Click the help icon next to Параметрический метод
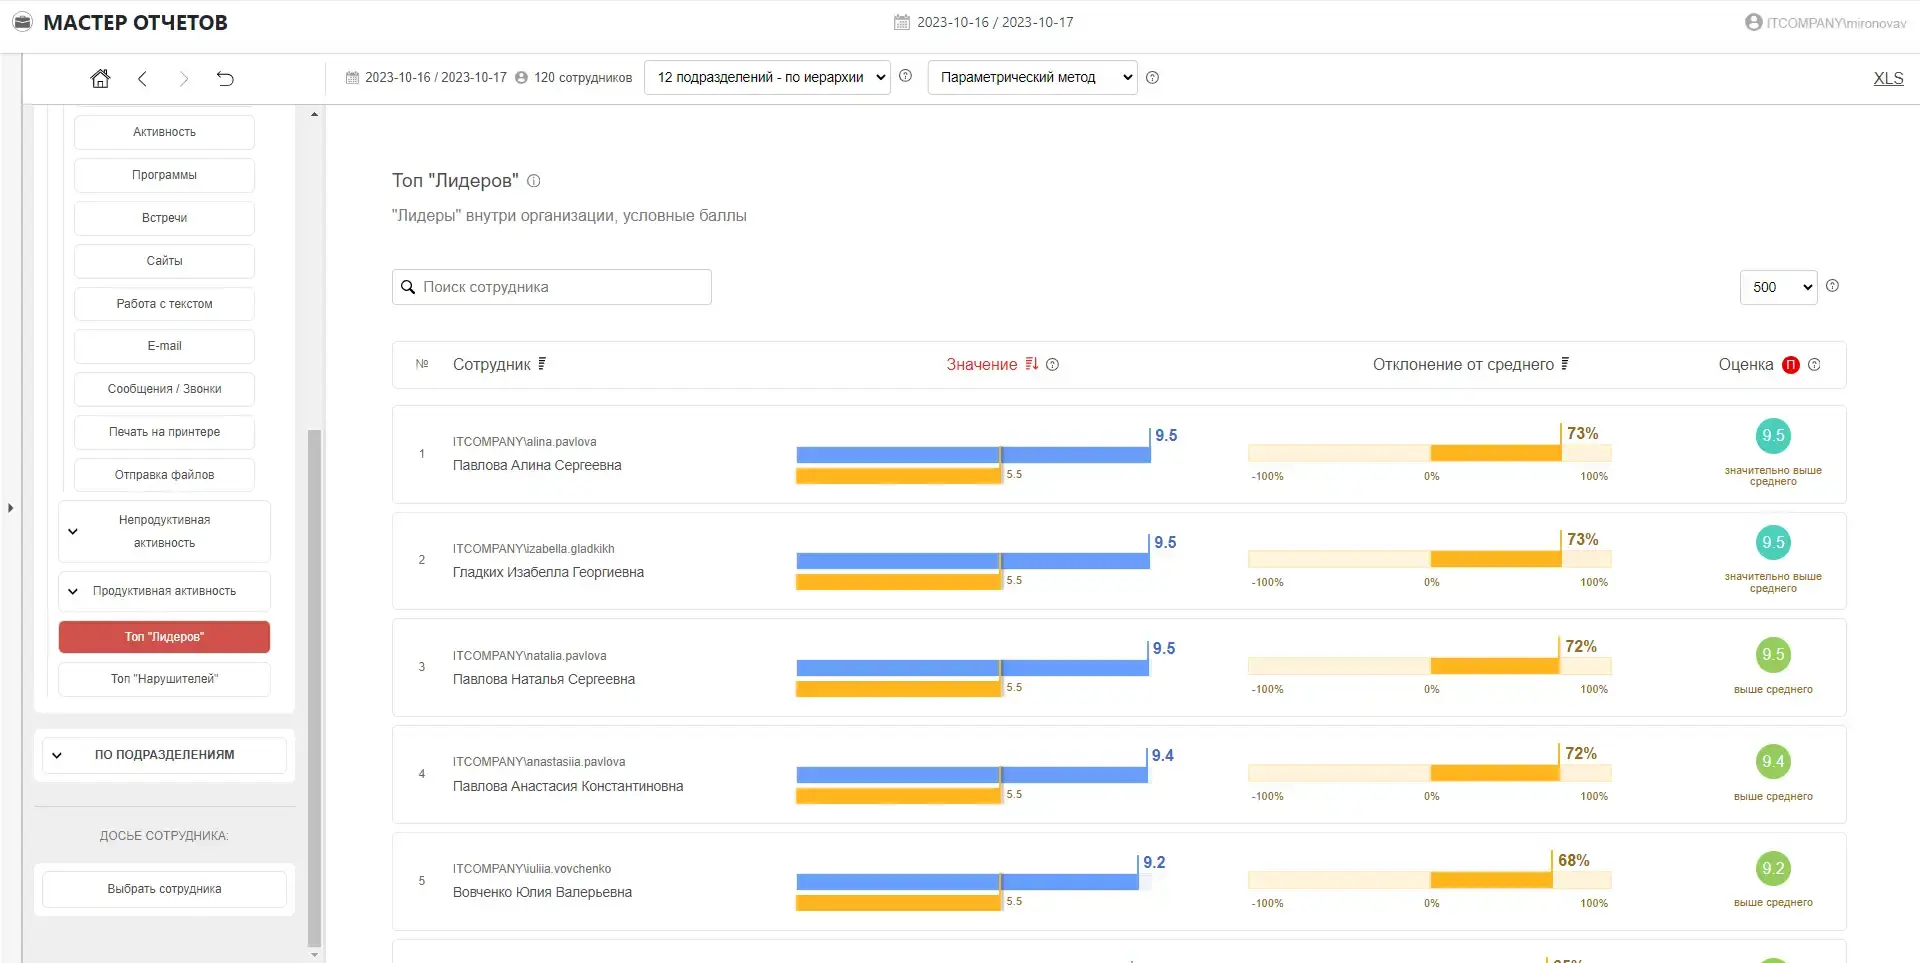1920x963 pixels. 1152,77
